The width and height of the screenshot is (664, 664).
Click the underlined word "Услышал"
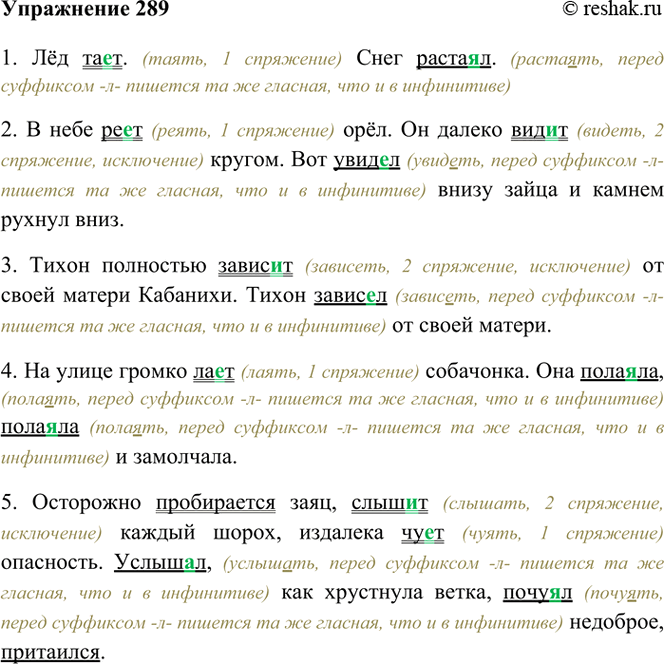pyautogui.click(x=159, y=565)
